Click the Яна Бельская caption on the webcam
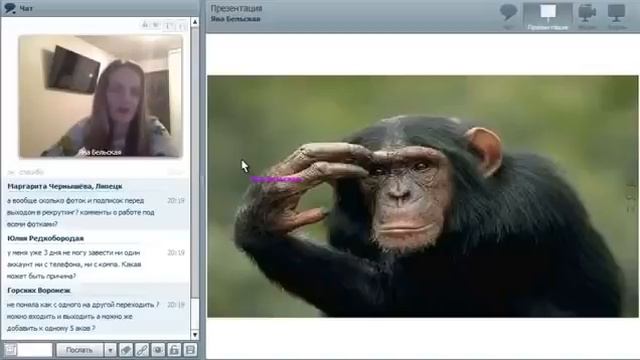640x360 pixels. tap(100, 152)
